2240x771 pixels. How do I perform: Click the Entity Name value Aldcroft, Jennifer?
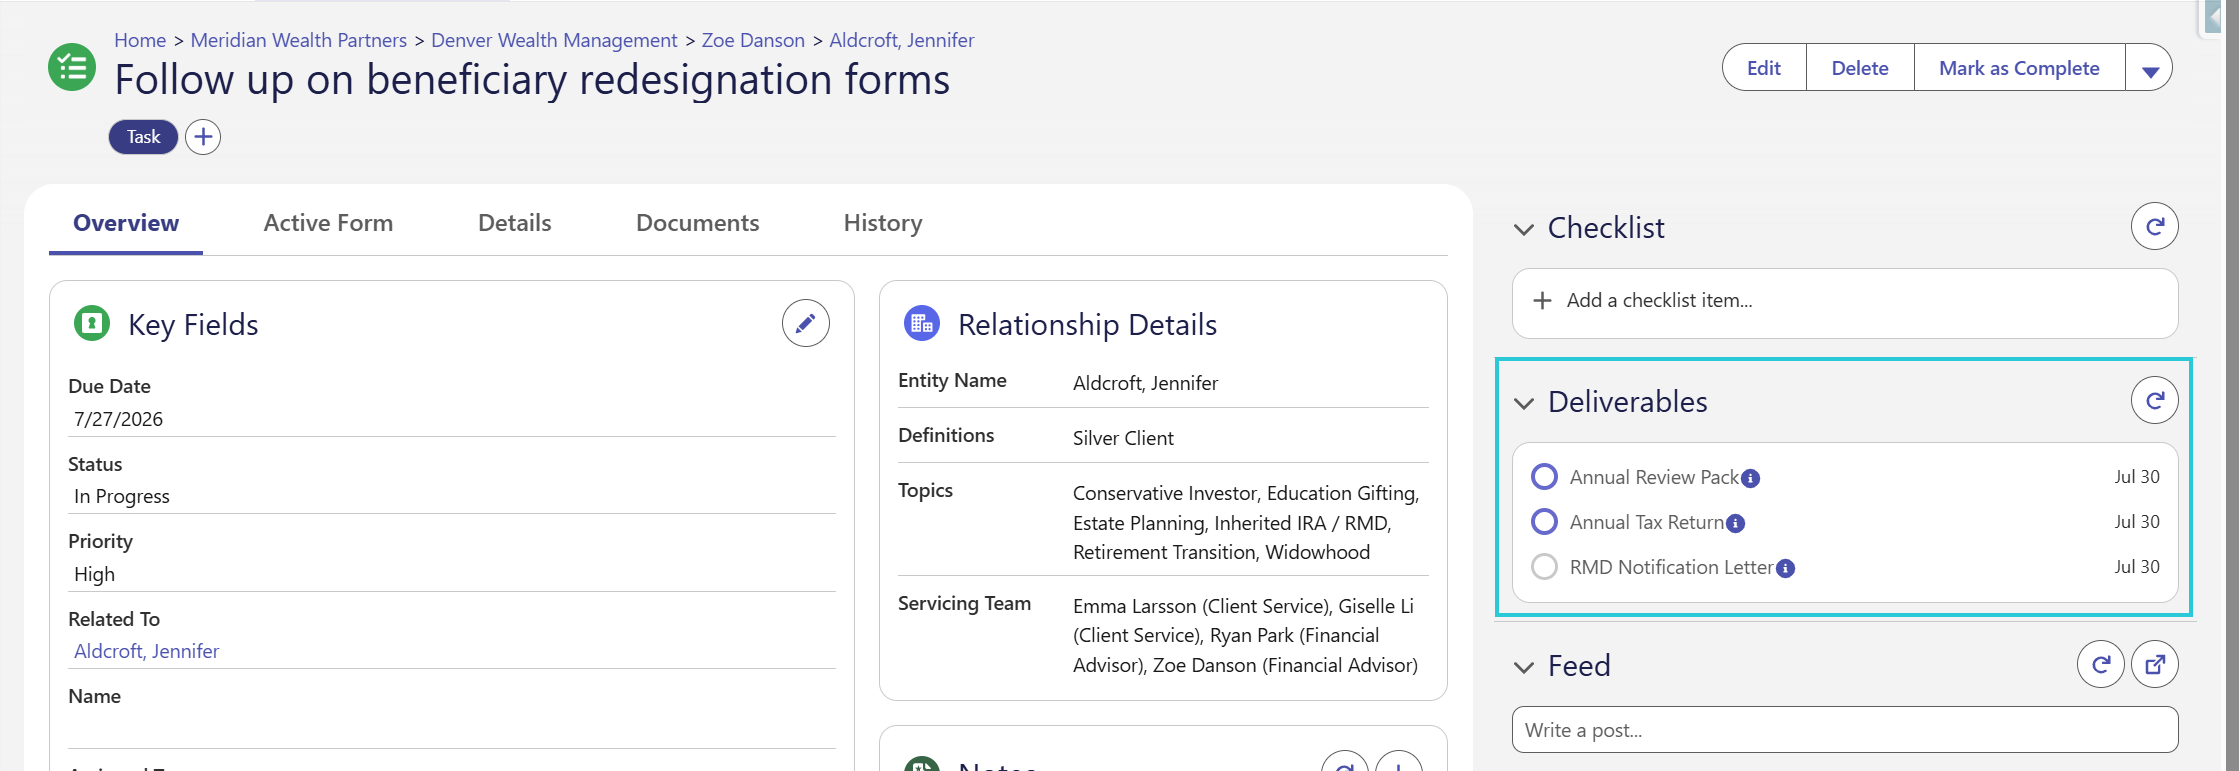click(1145, 383)
